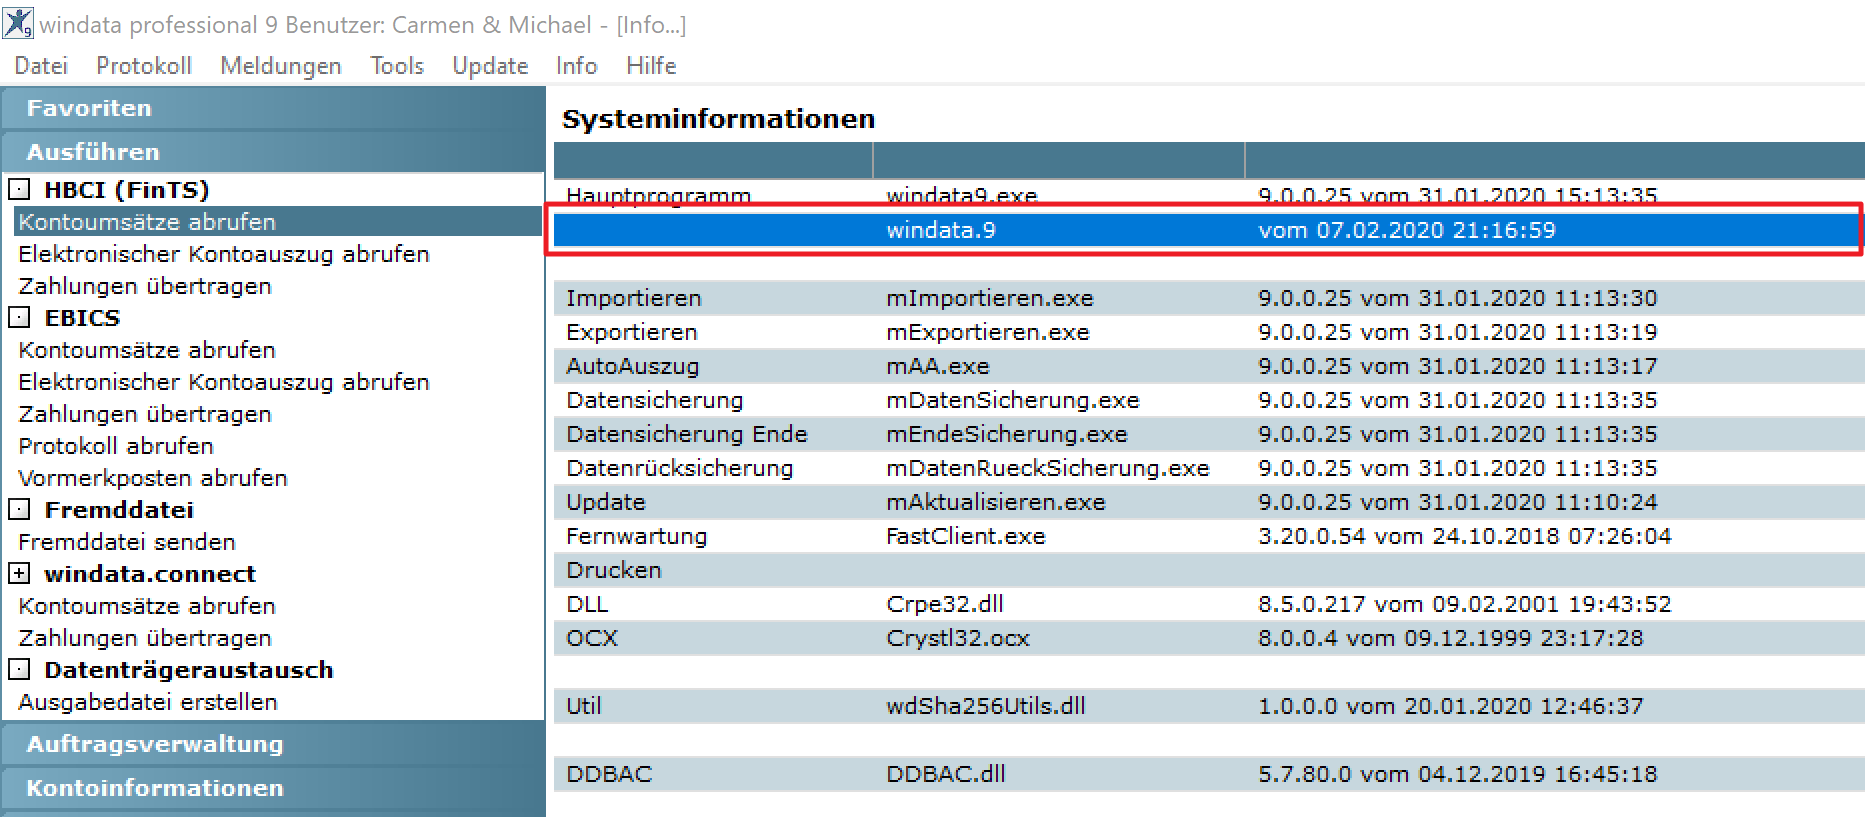Open the Meldungen menu
This screenshot has width=1865, height=817.
coord(281,66)
